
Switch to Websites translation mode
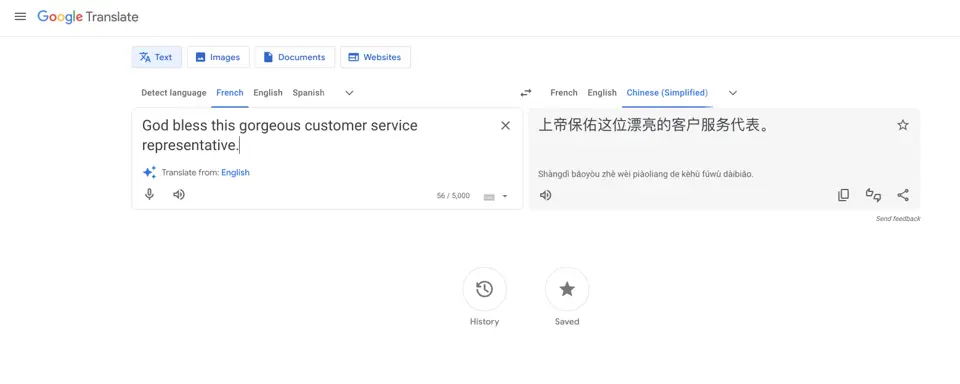(x=375, y=57)
